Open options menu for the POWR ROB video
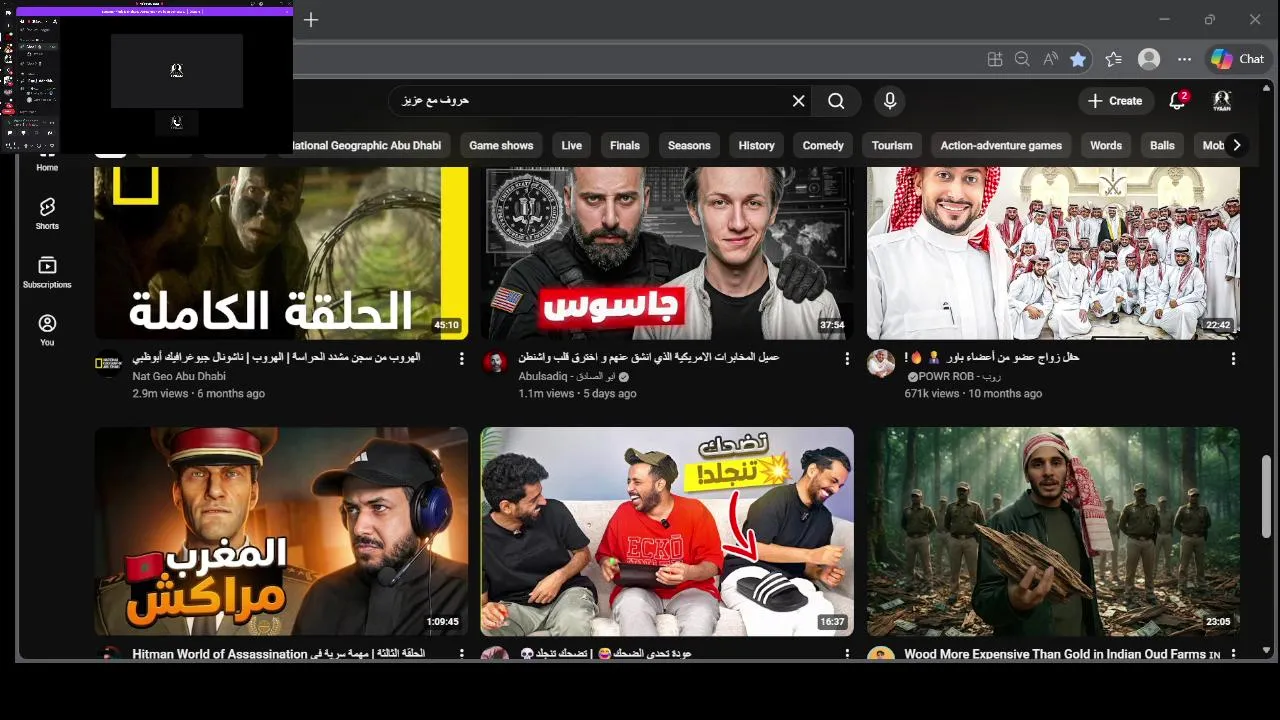Screen dimensions: 1280x720 1233,358
